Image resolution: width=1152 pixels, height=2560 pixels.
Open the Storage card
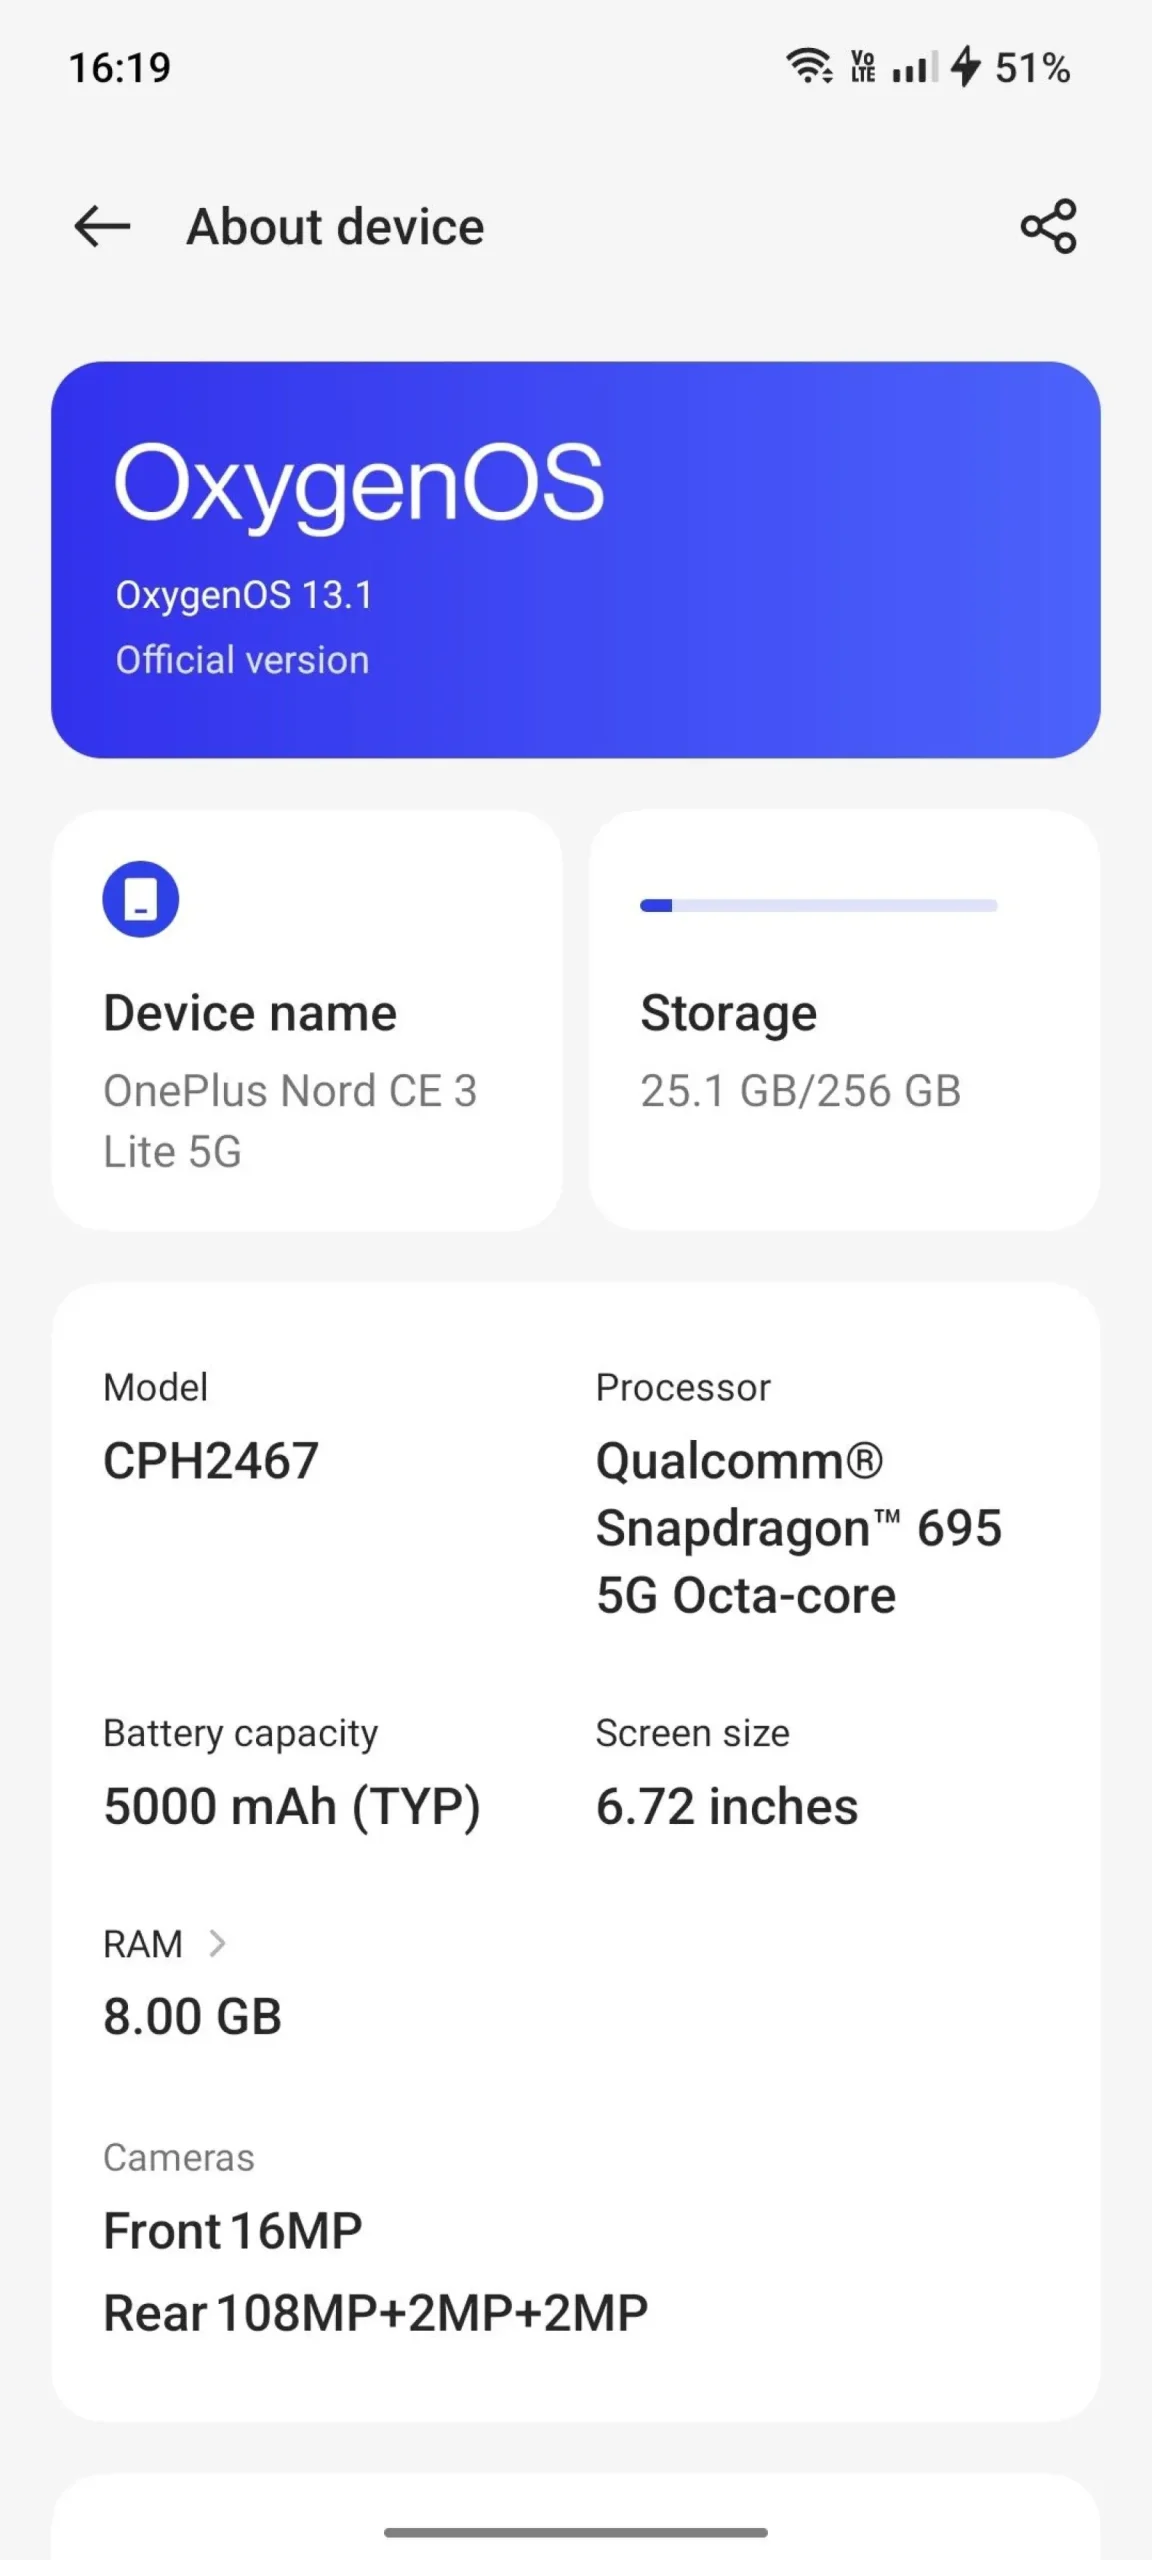(844, 1020)
